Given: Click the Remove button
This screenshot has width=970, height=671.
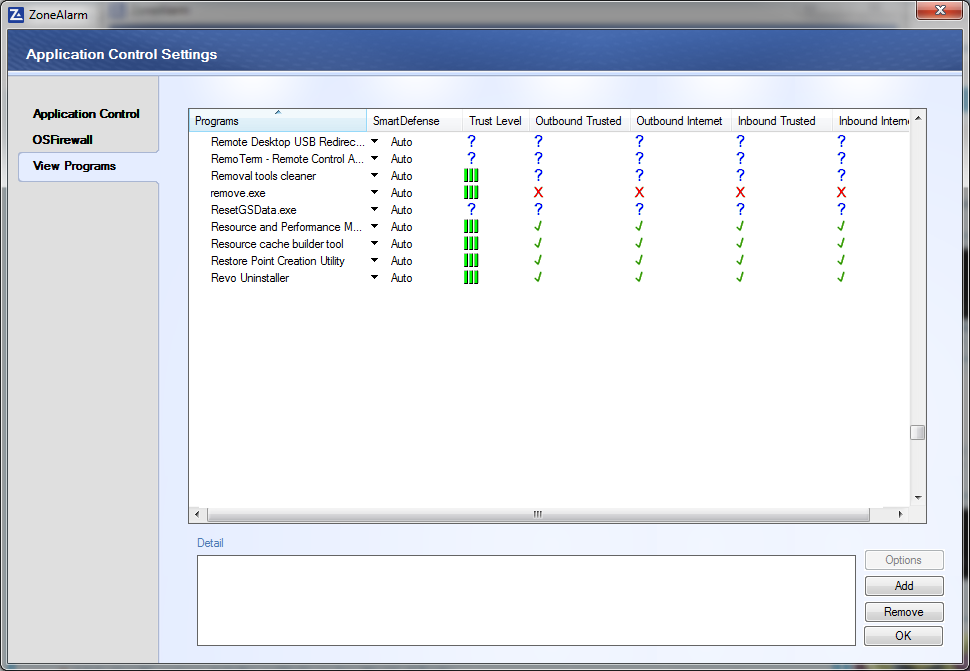Looking at the screenshot, I should point(903,612).
